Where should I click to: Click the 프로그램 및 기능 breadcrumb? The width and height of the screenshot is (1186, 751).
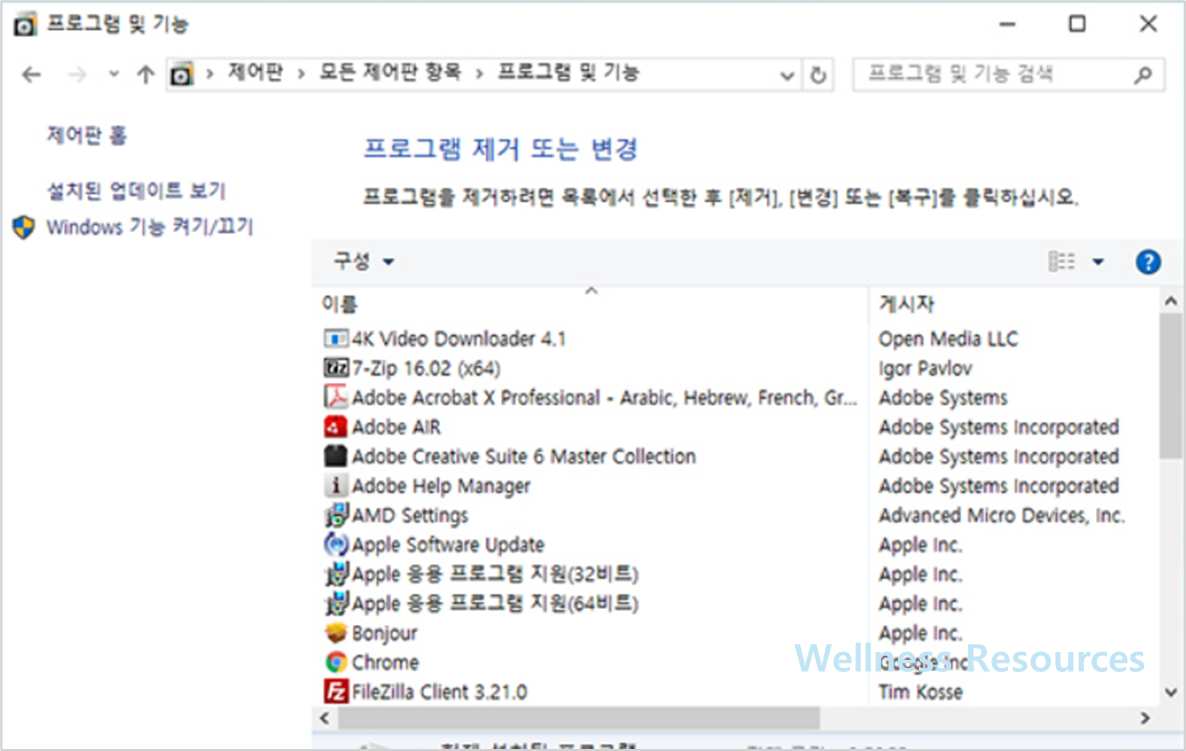[x=568, y=73]
